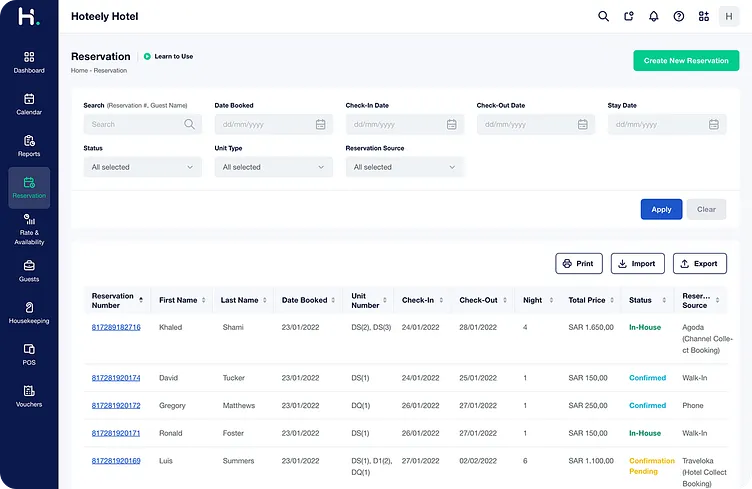
Task: Export the reservation list
Action: [x=700, y=264]
